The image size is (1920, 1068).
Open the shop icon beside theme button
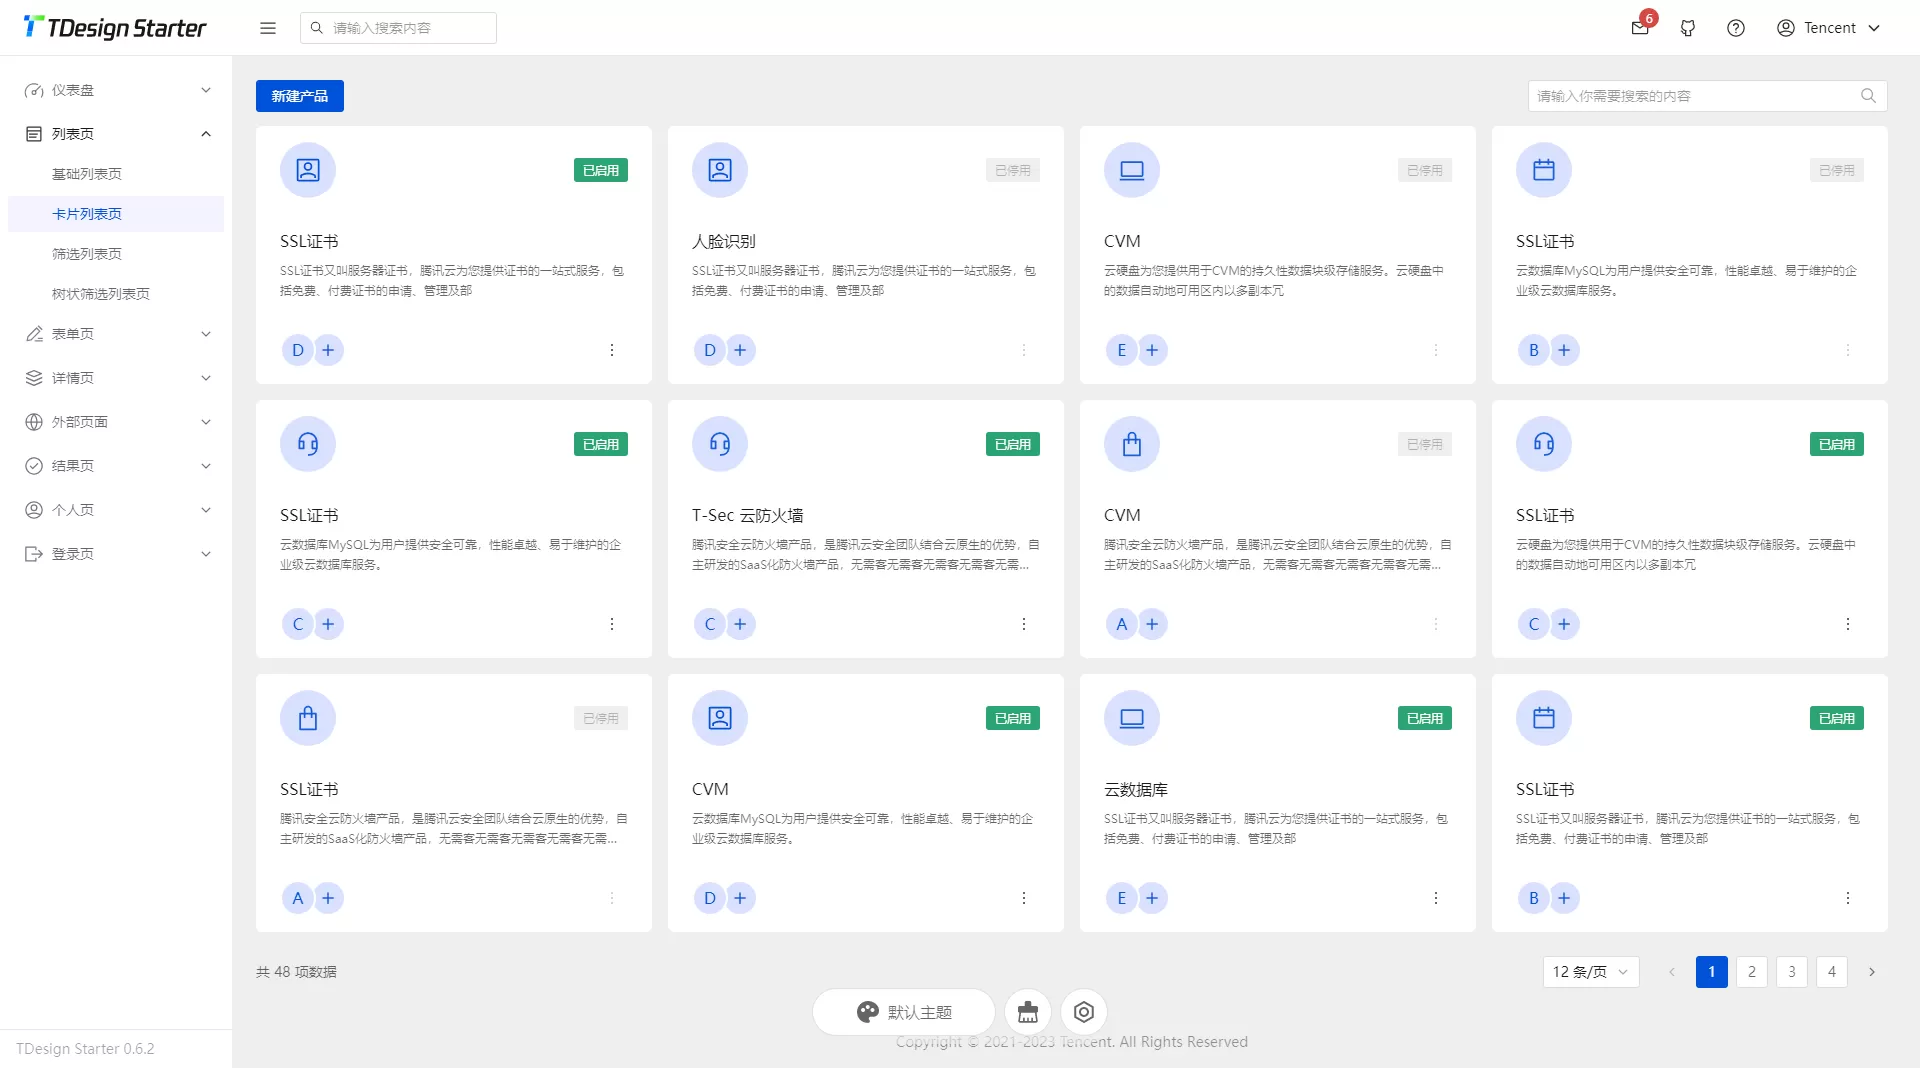click(x=1028, y=1012)
